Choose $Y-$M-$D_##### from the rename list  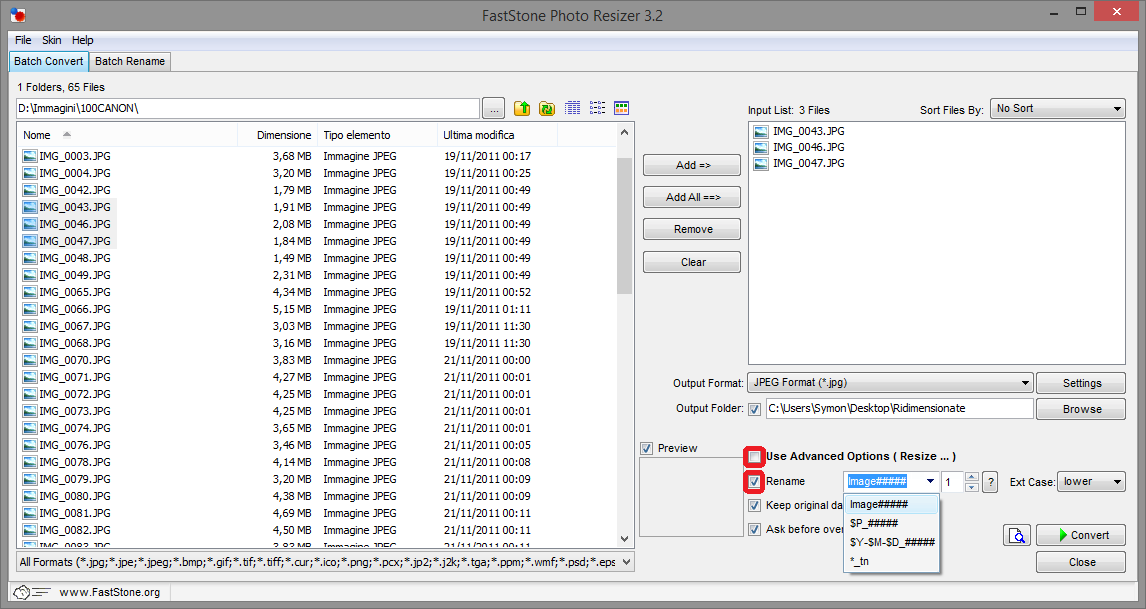pos(892,542)
